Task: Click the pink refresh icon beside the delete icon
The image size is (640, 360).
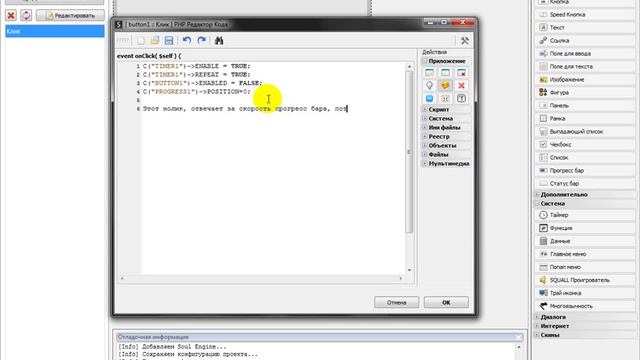Action: [x=26, y=16]
